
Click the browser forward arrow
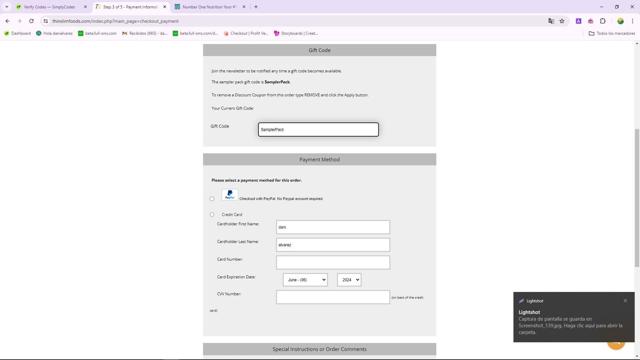(19, 21)
